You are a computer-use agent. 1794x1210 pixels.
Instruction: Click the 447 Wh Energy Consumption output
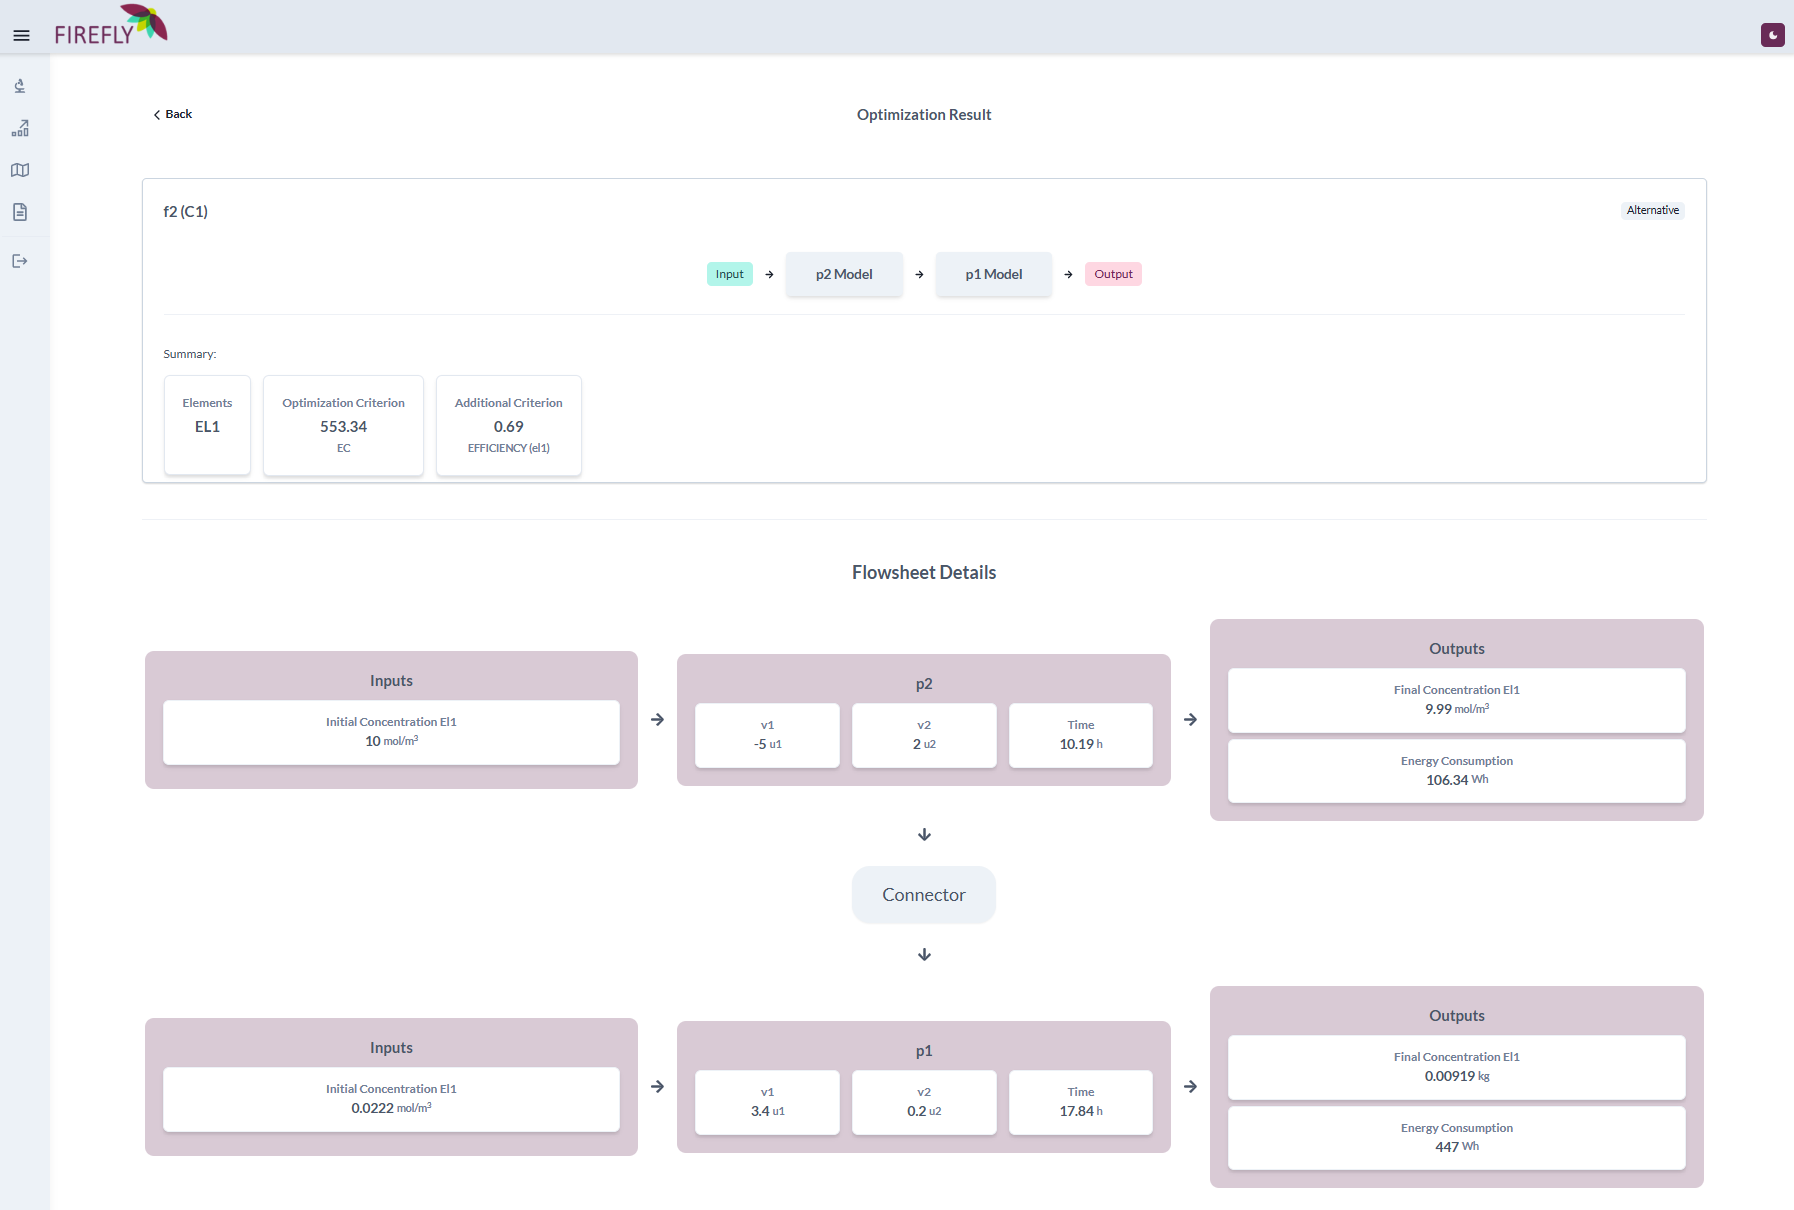(1456, 1138)
